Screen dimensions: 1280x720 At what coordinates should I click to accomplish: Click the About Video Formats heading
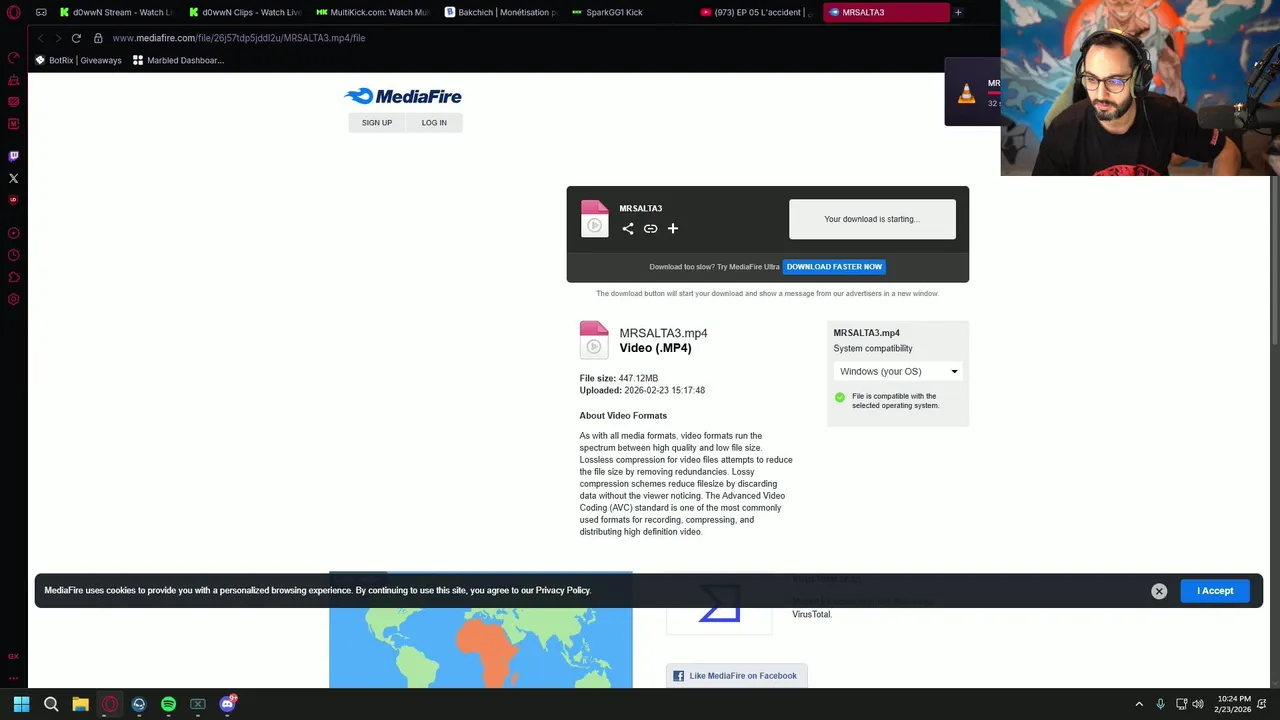pyautogui.click(x=623, y=416)
